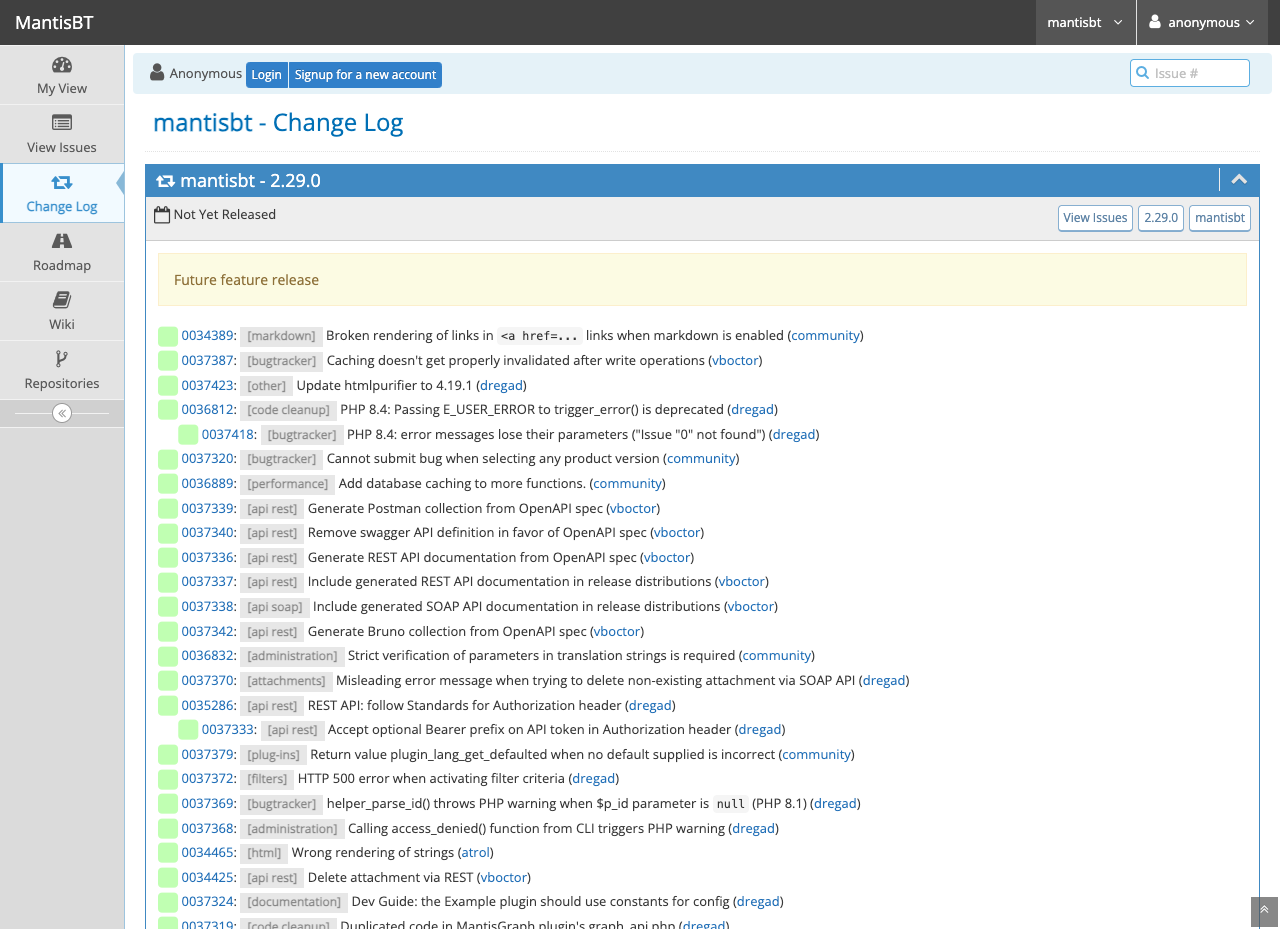Open issue 0034425 link
The image size is (1280, 929).
(x=208, y=877)
